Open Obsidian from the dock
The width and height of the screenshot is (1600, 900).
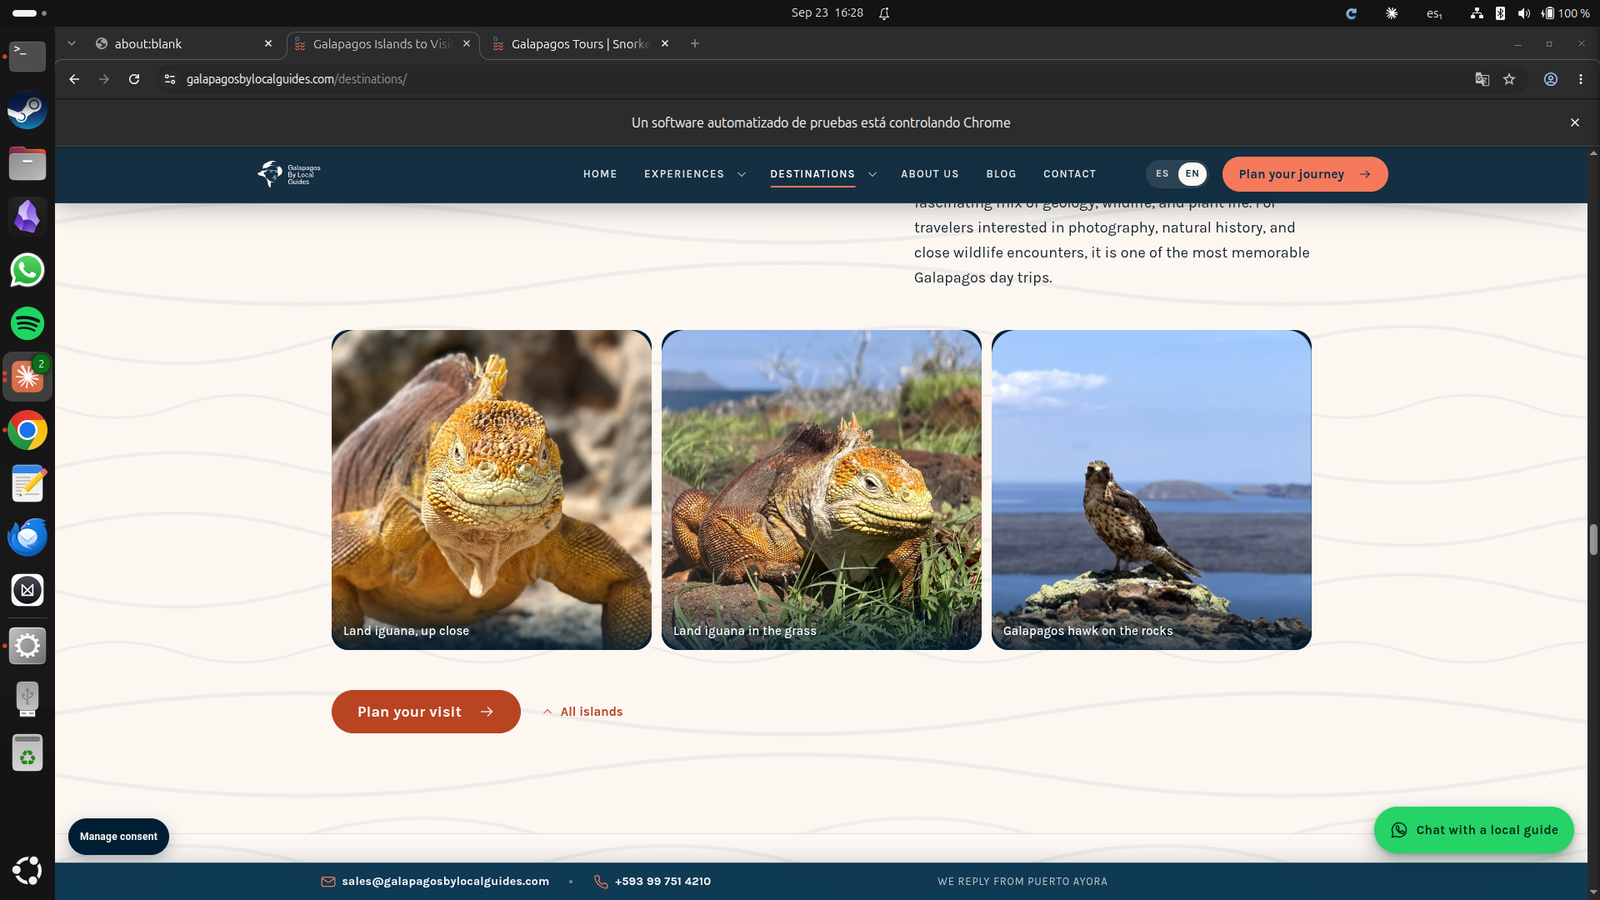click(27, 216)
